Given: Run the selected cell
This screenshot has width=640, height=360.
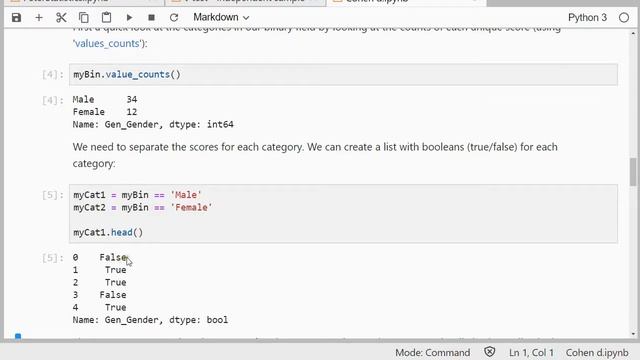Looking at the screenshot, I should [x=129, y=18].
